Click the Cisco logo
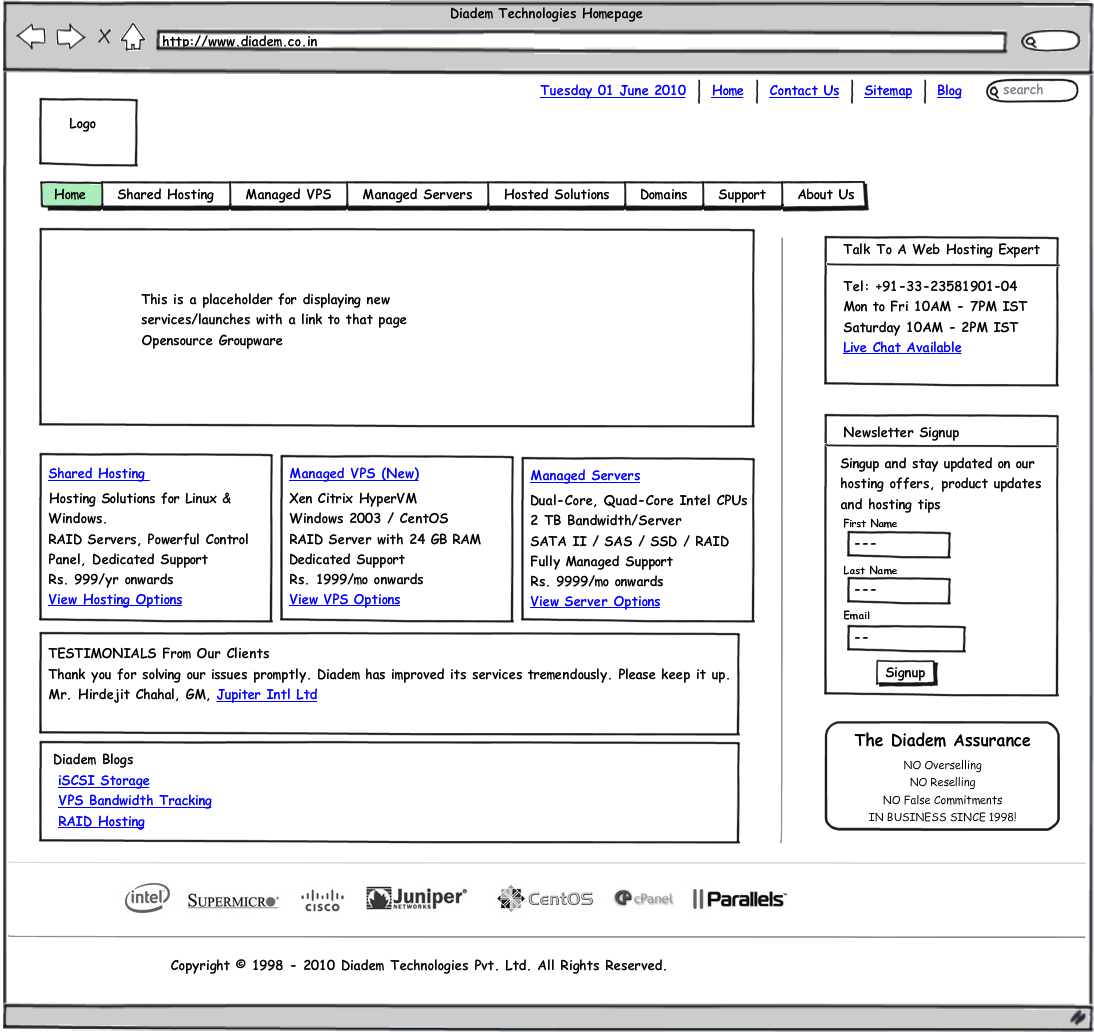This screenshot has height=1032, width=1094. coord(322,900)
